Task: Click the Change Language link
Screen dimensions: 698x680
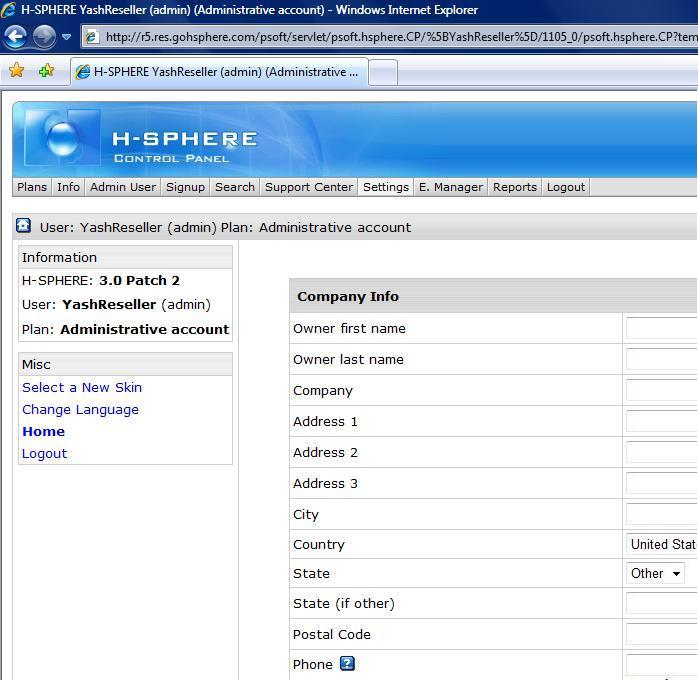Action: pos(81,410)
